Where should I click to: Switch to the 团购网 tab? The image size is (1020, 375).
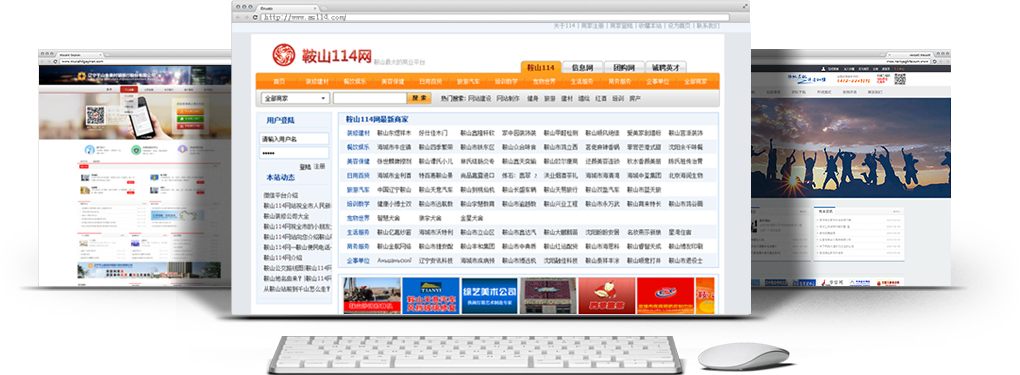click(624, 67)
